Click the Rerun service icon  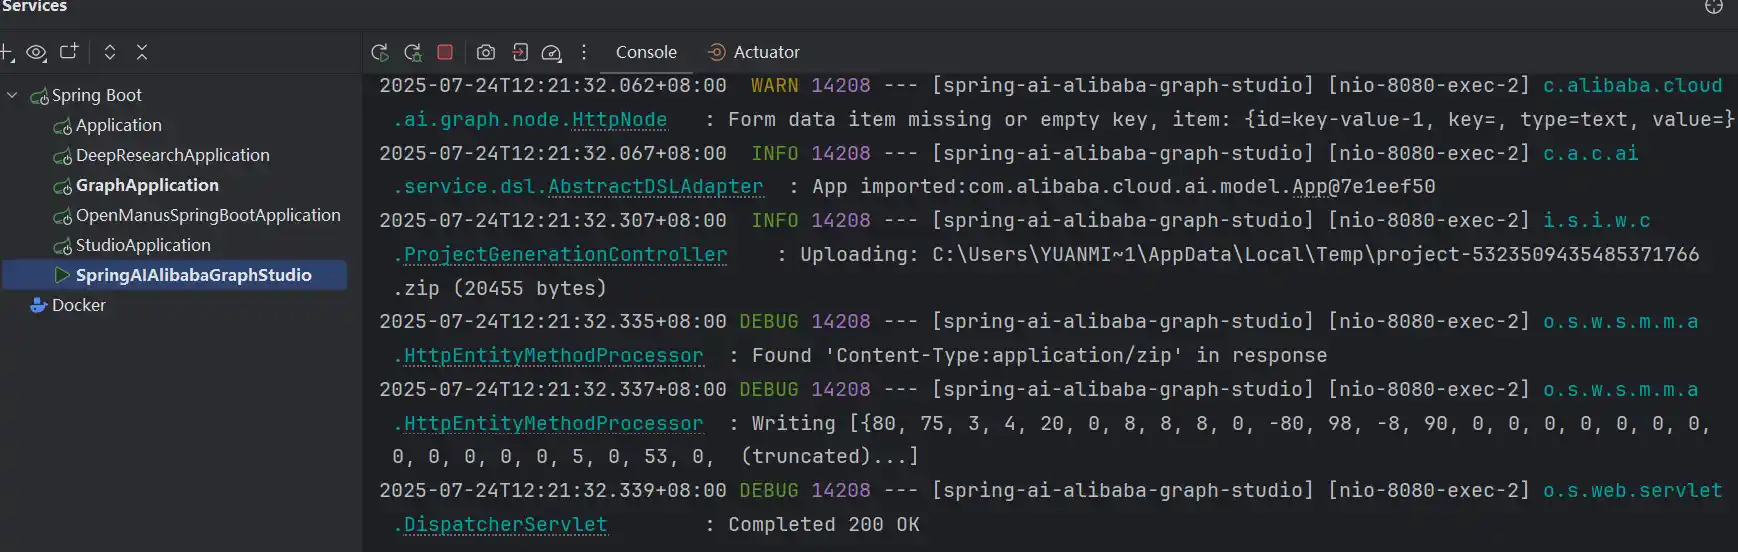click(x=379, y=53)
